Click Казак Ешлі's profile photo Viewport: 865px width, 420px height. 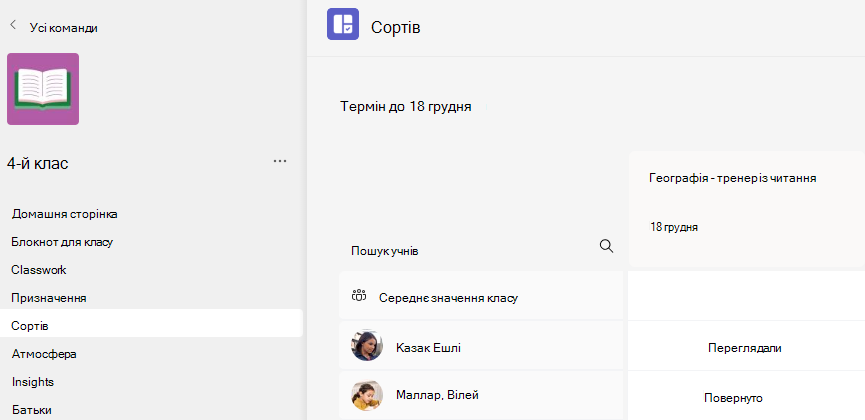point(367,345)
